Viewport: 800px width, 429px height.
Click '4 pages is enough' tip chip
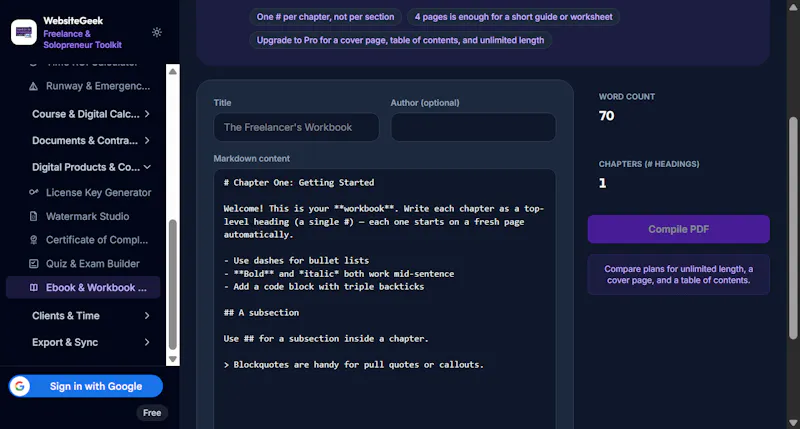coord(513,17)
